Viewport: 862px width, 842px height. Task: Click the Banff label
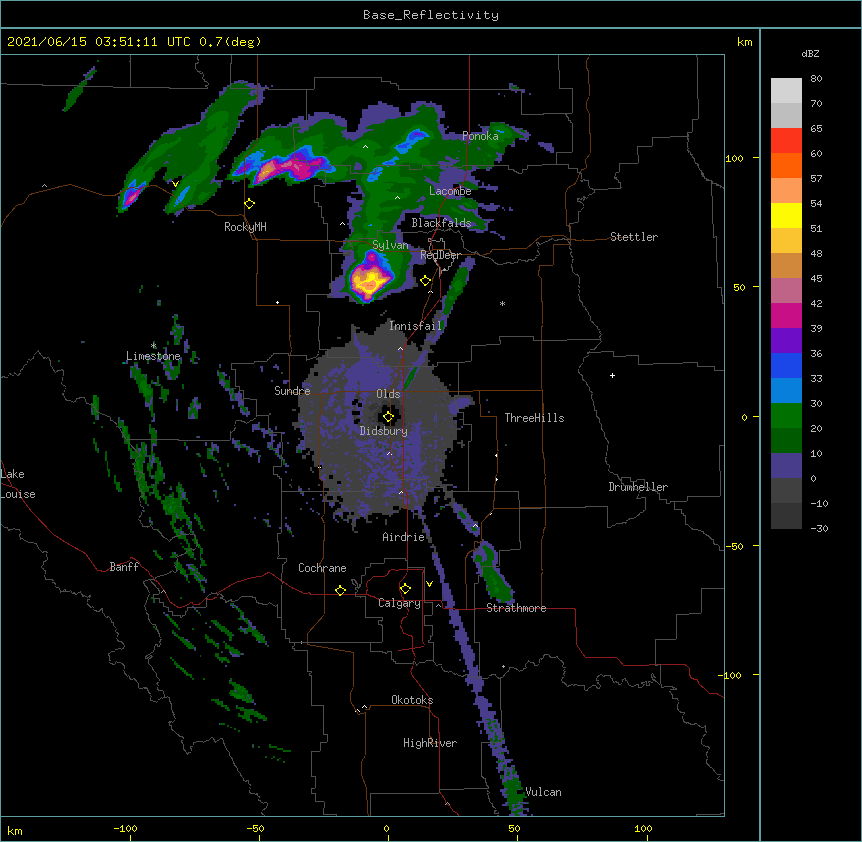(x=124, y=567)
